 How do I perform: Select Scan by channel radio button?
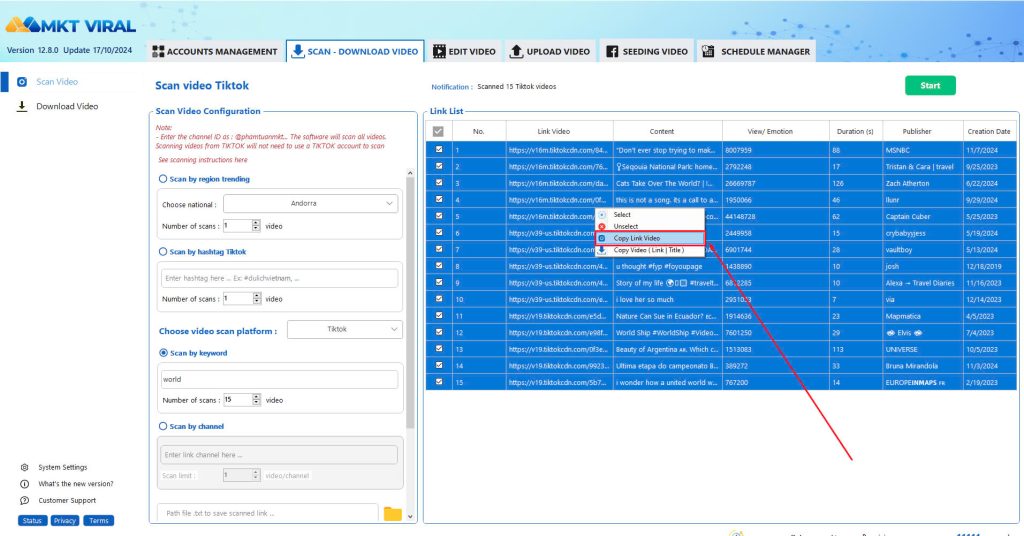[x=163, y=426]
